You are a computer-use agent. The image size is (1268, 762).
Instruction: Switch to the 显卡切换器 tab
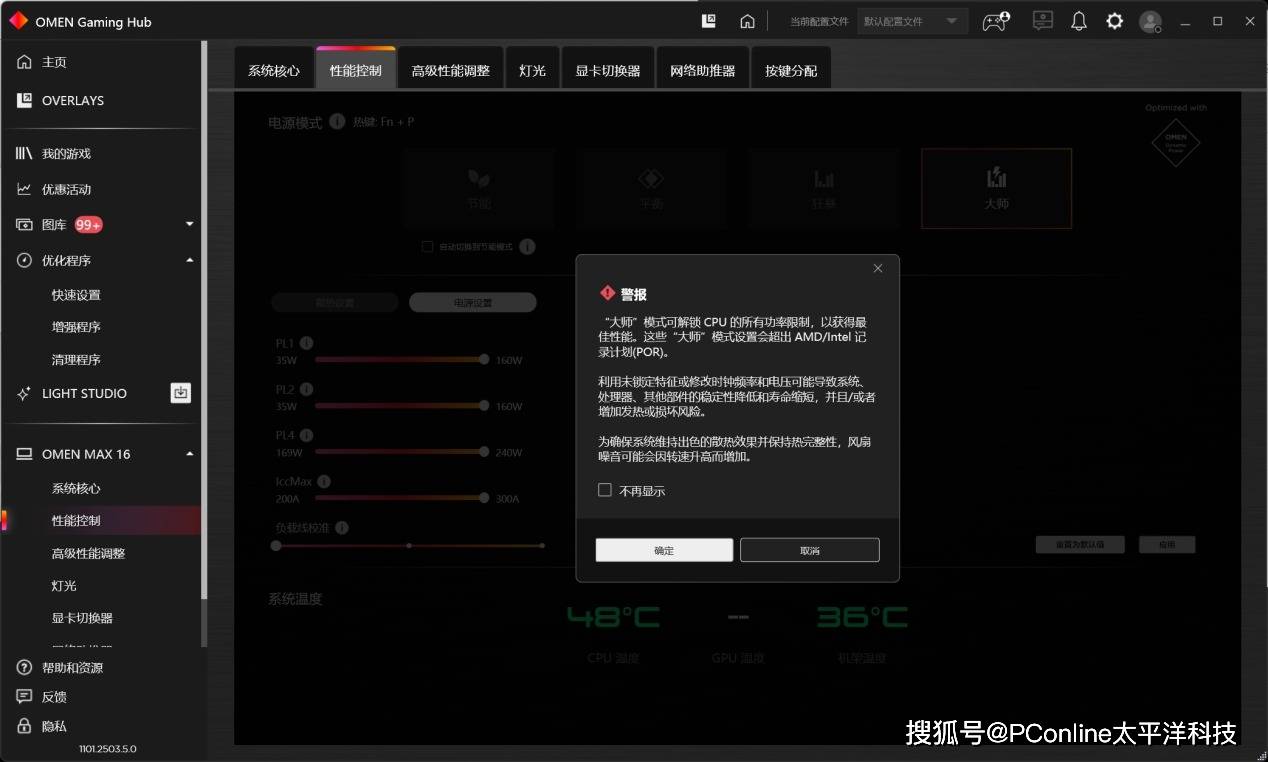(608, 69)
